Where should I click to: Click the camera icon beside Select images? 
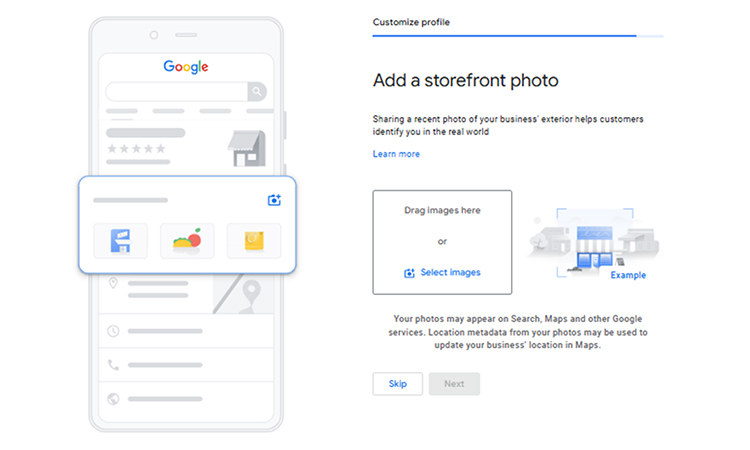(409, 273)
